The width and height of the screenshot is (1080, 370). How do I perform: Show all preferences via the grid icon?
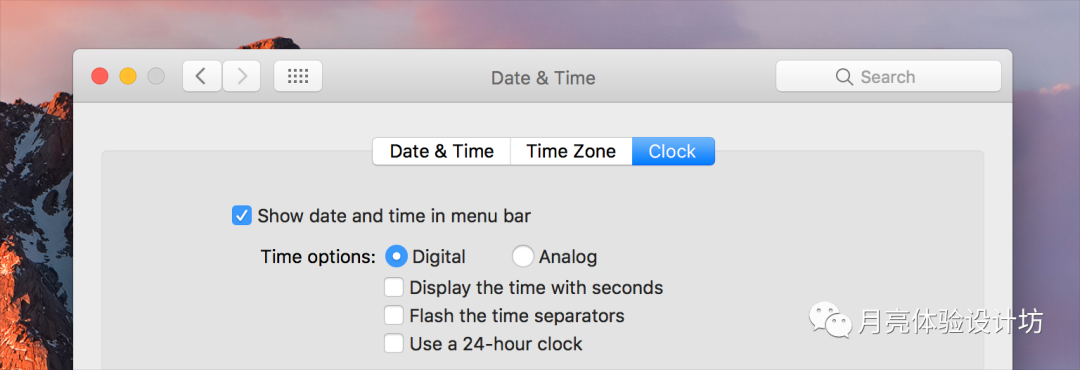tap(298, 76)
